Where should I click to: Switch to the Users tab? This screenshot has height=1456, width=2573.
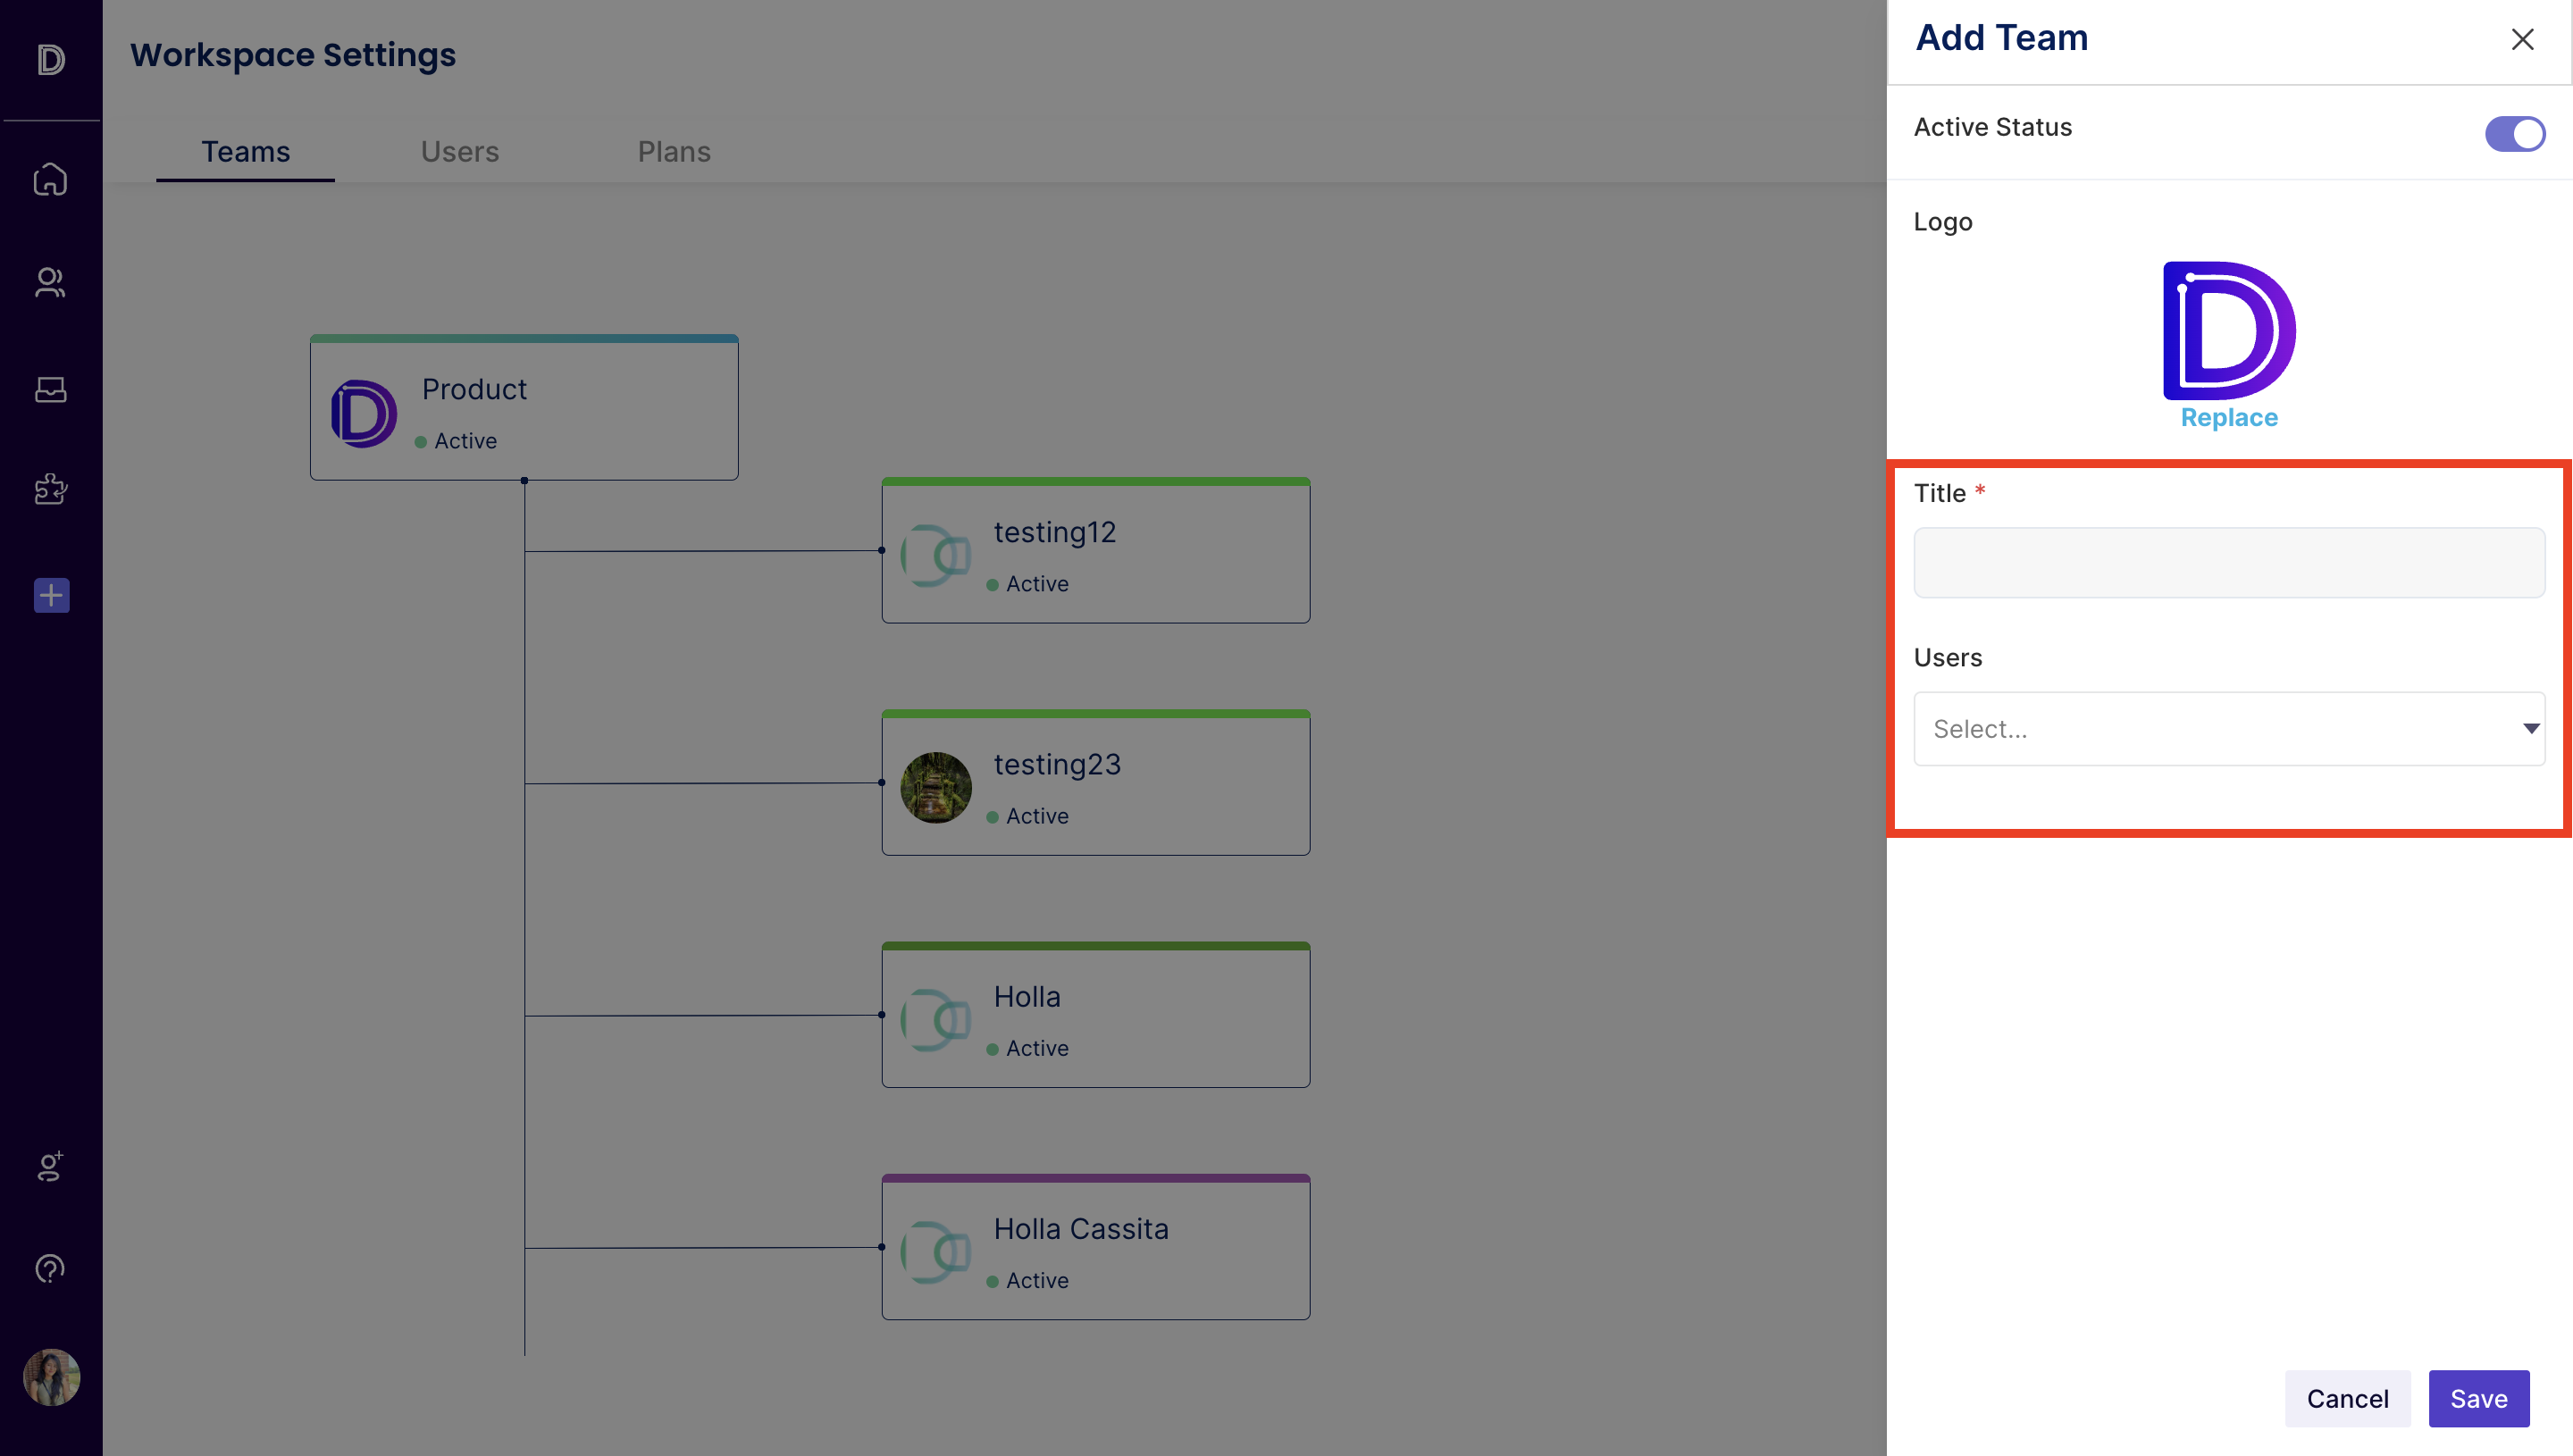pos(460,151)
